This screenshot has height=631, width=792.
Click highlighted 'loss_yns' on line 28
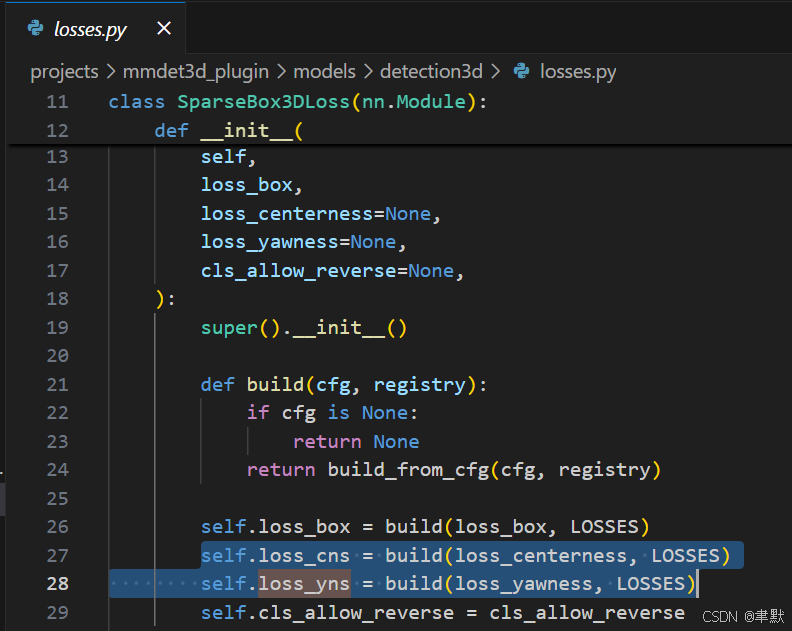pyautogui.click(x=304, y=584)
